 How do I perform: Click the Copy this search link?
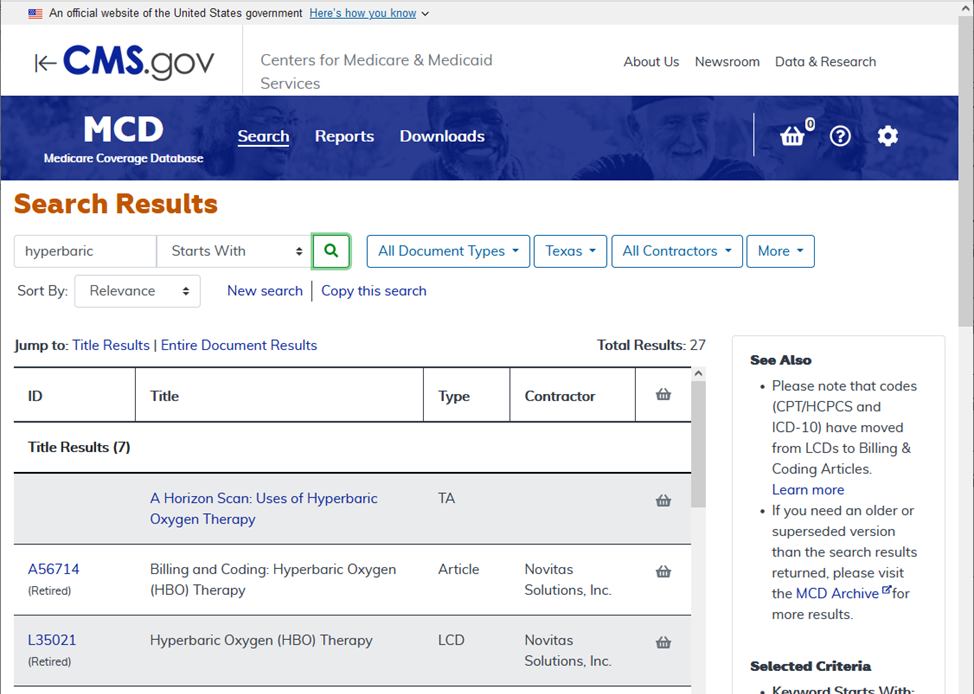click(x=373, y=291)
